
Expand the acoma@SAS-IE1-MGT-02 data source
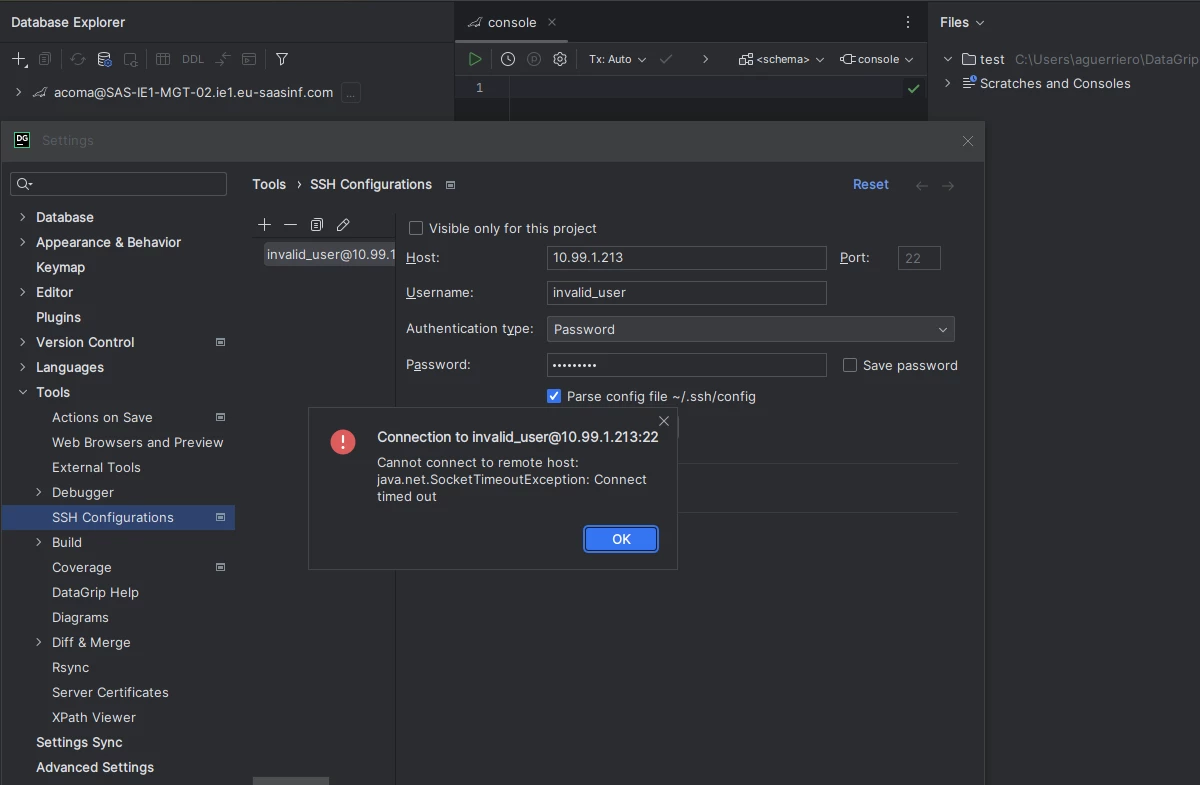tap(18, 92)
